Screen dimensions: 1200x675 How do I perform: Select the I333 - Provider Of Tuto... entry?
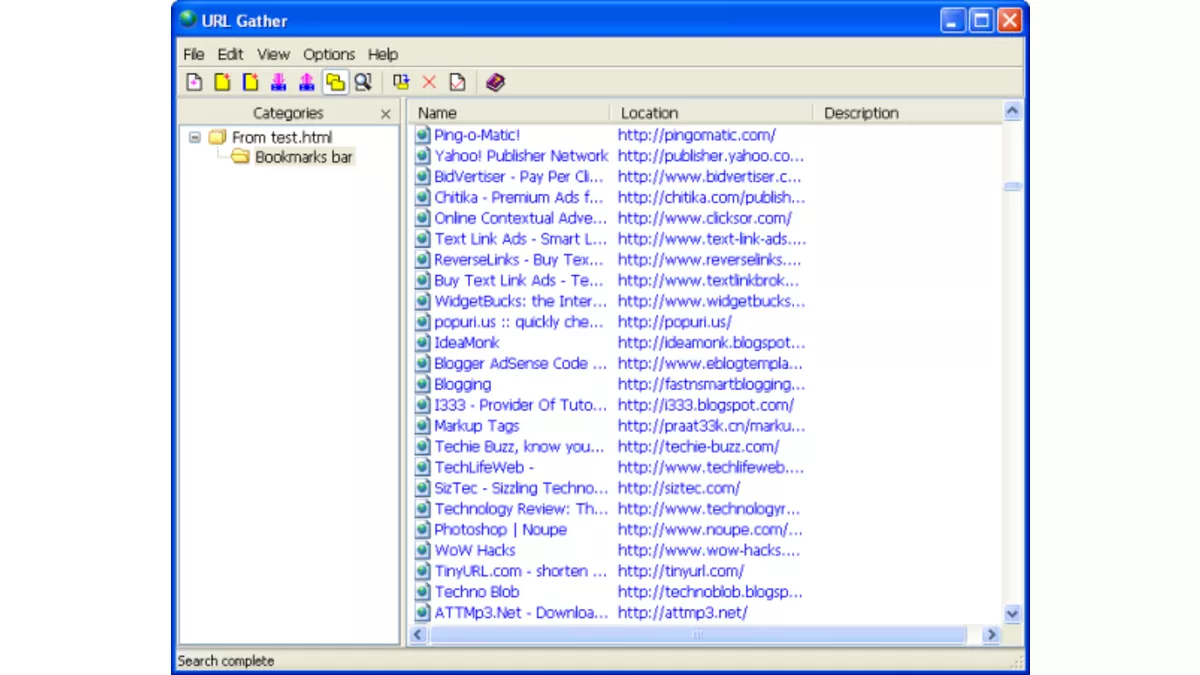tap(520, 405)
